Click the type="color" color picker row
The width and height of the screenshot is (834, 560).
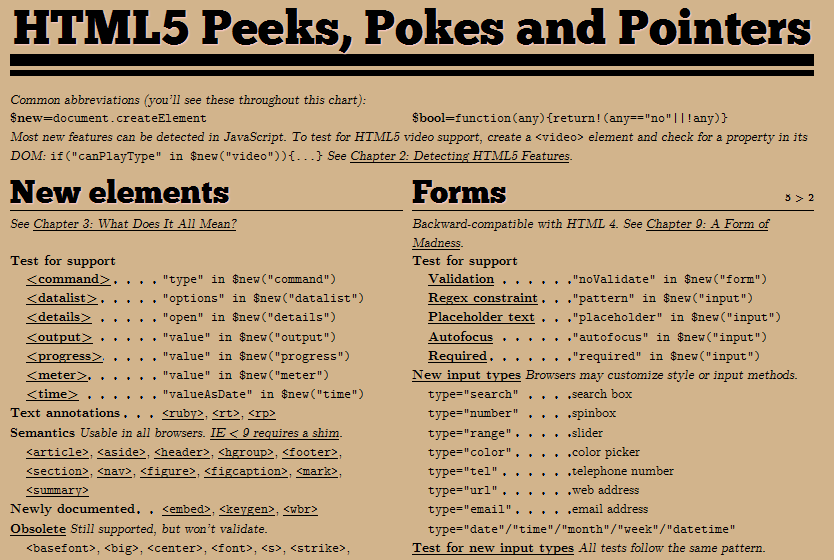pyautogui.click(x=534, y=453)
